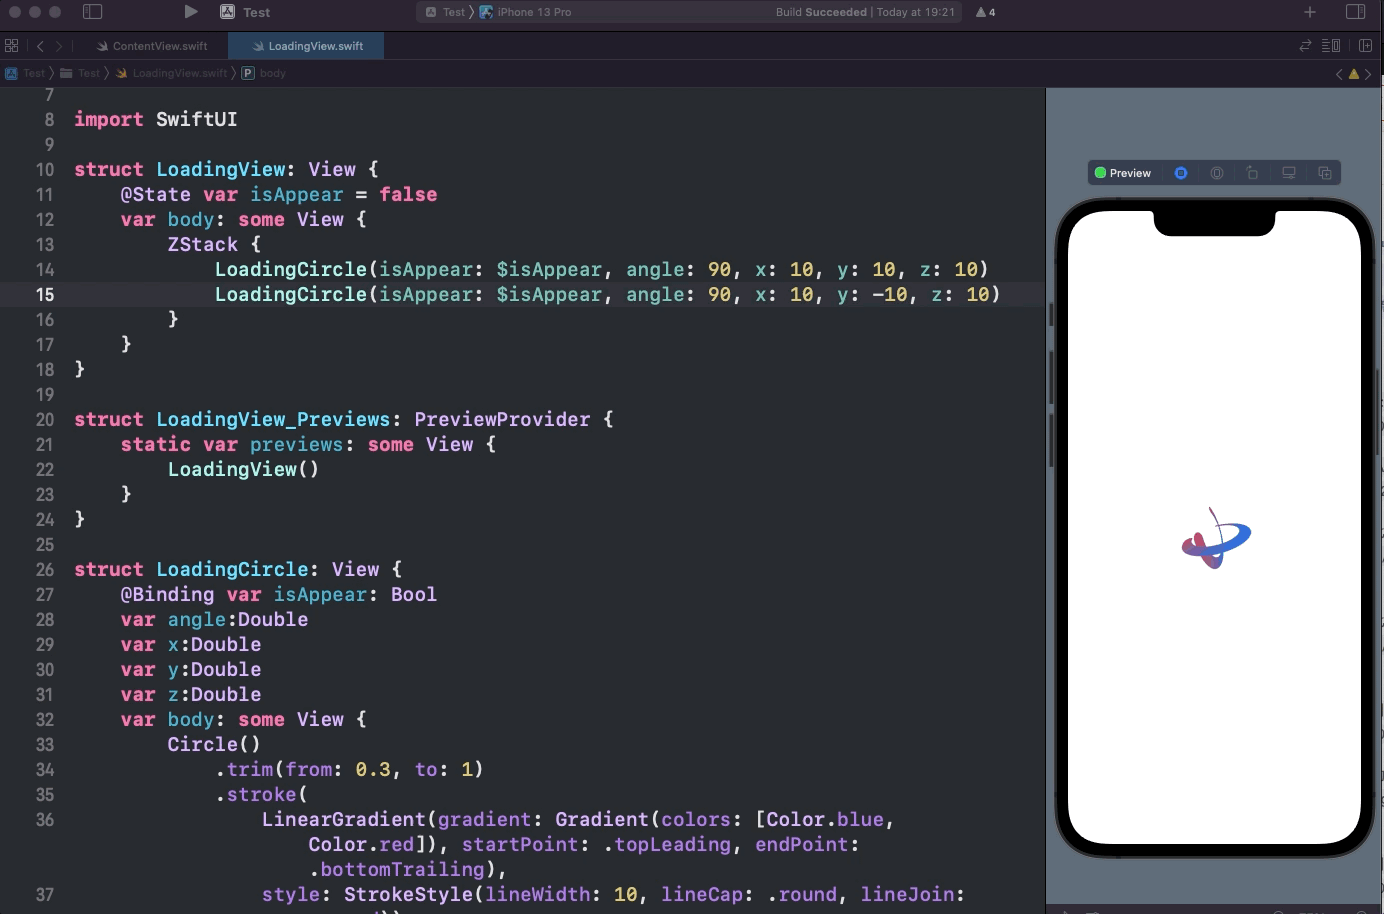Image resolution: width=1384 pixels, height=914 pixels.
Task: Run the Test scheme with play button
Action: coord(191,12)
